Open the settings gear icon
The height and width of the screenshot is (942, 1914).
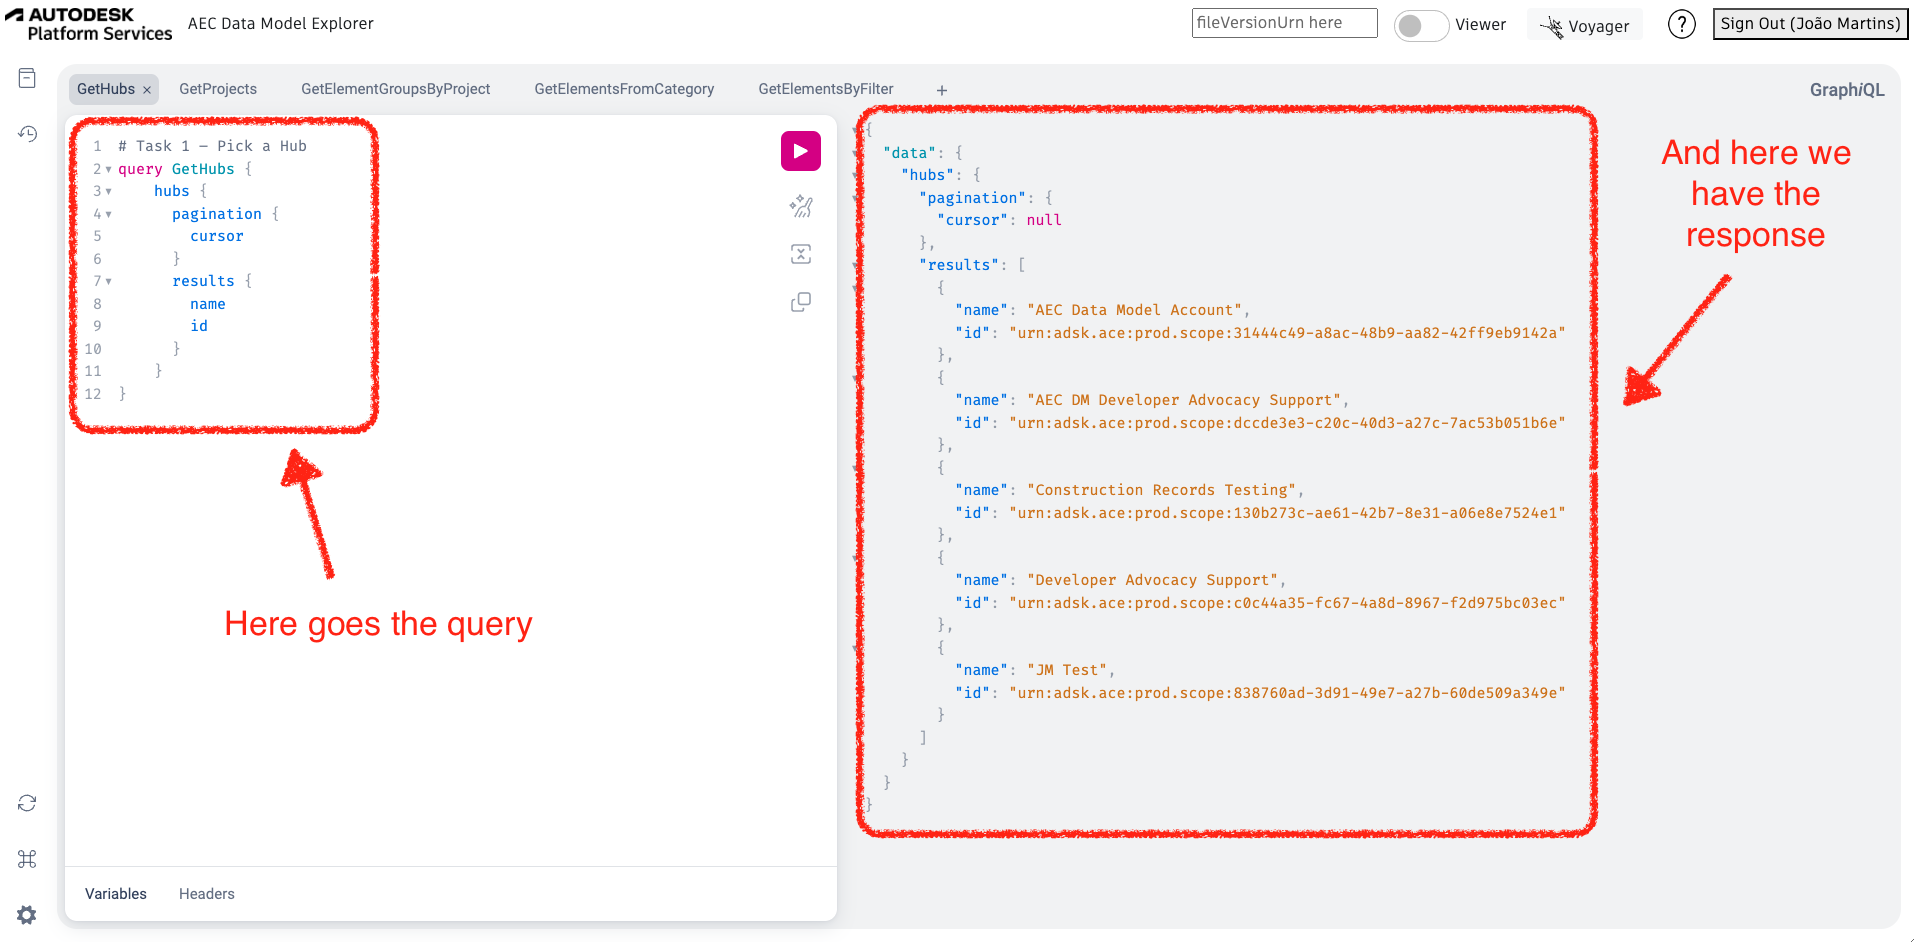[27, 915]
